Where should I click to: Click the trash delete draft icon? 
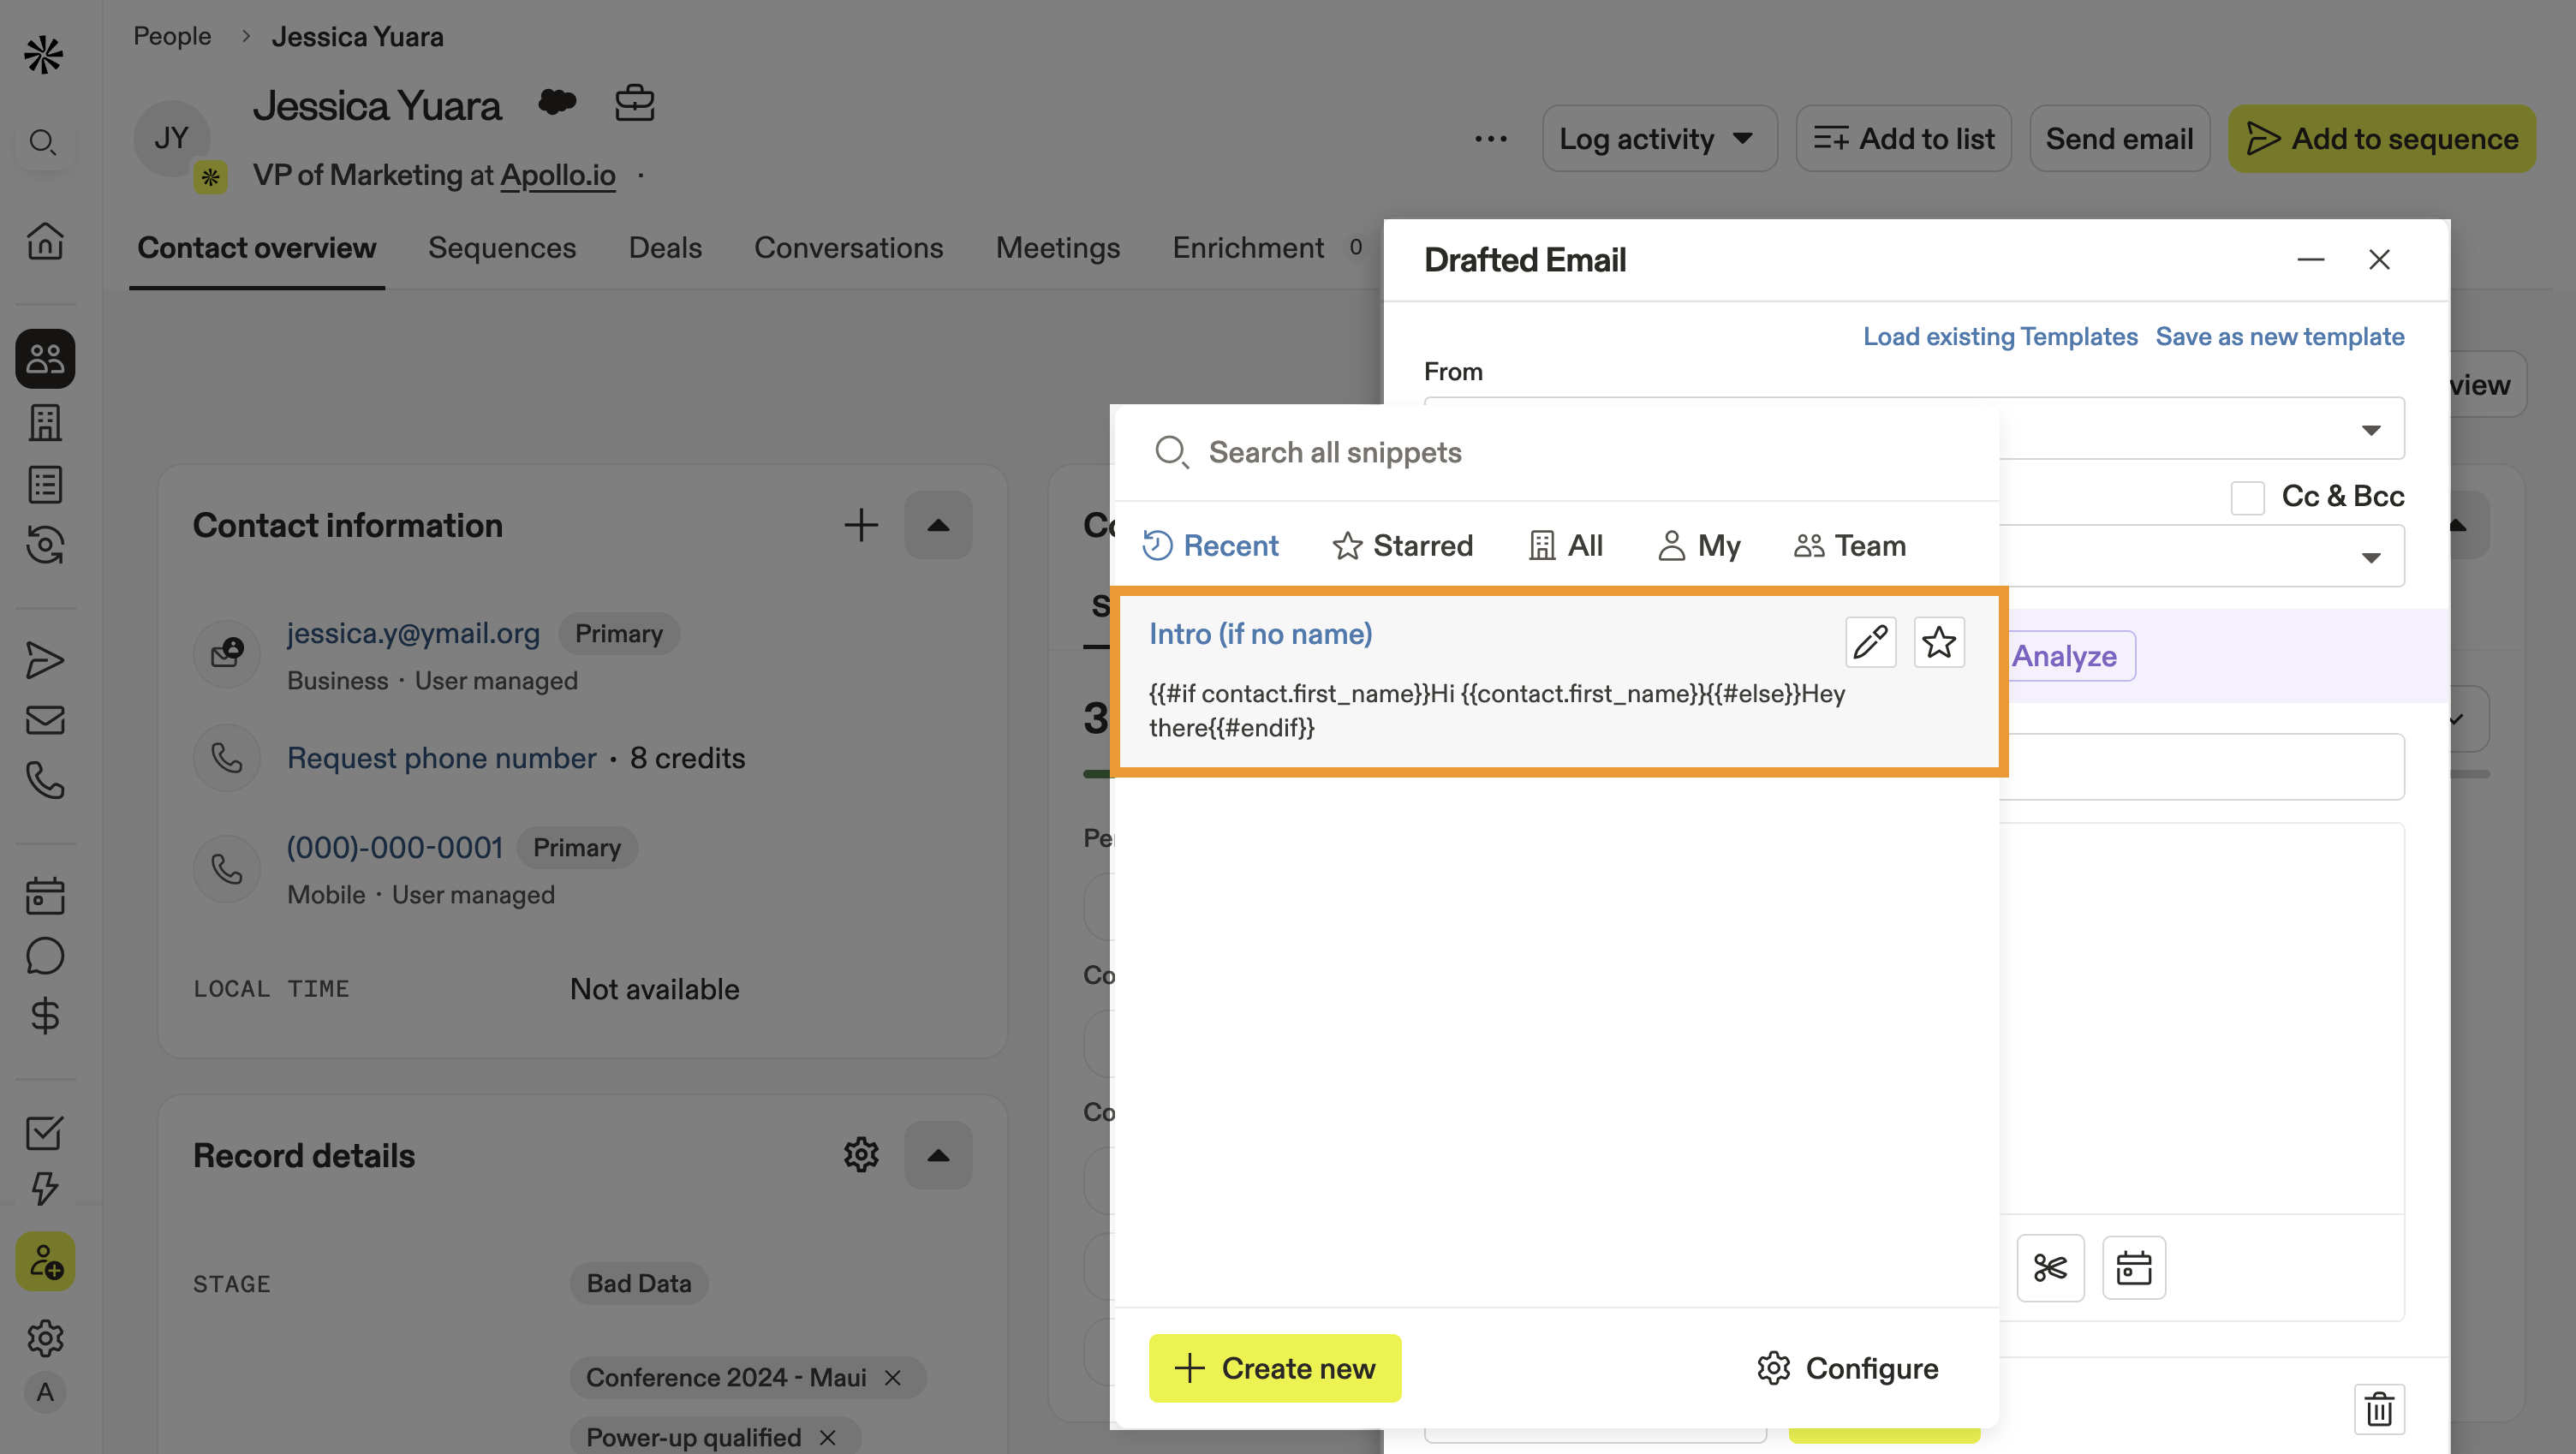pyautogui.click(x=2378, y=1410)
